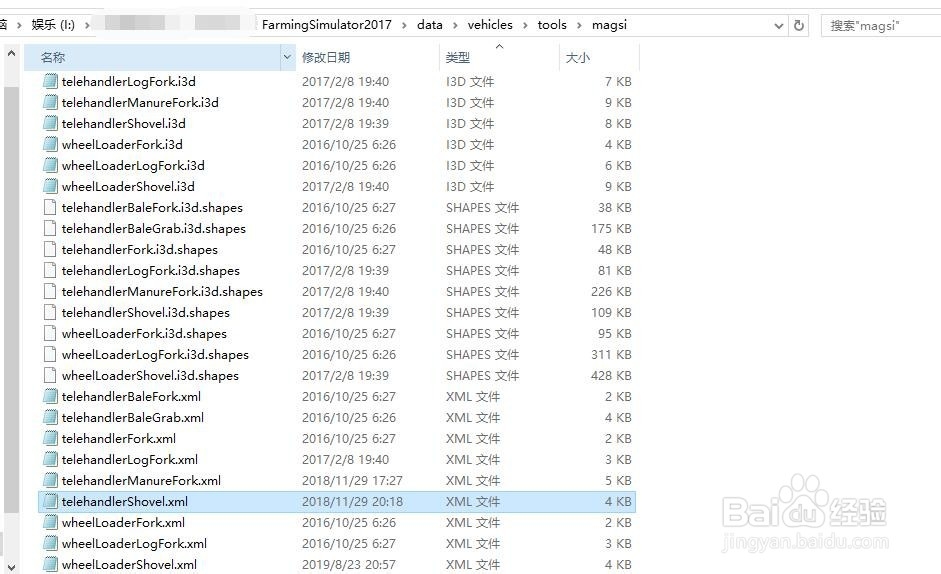
Task: Click the file icon of telehandlerBaleFork.xml
Action: [50, 396]
